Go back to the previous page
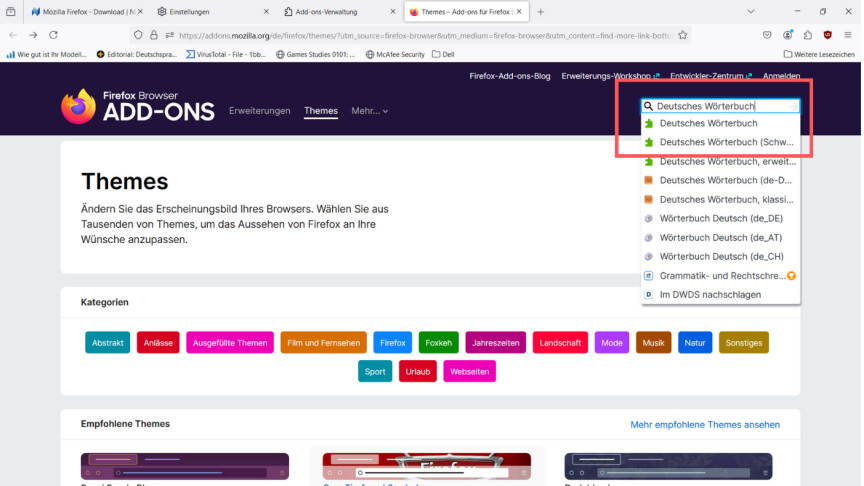This screenshot has width=864, height=486. 13,35
